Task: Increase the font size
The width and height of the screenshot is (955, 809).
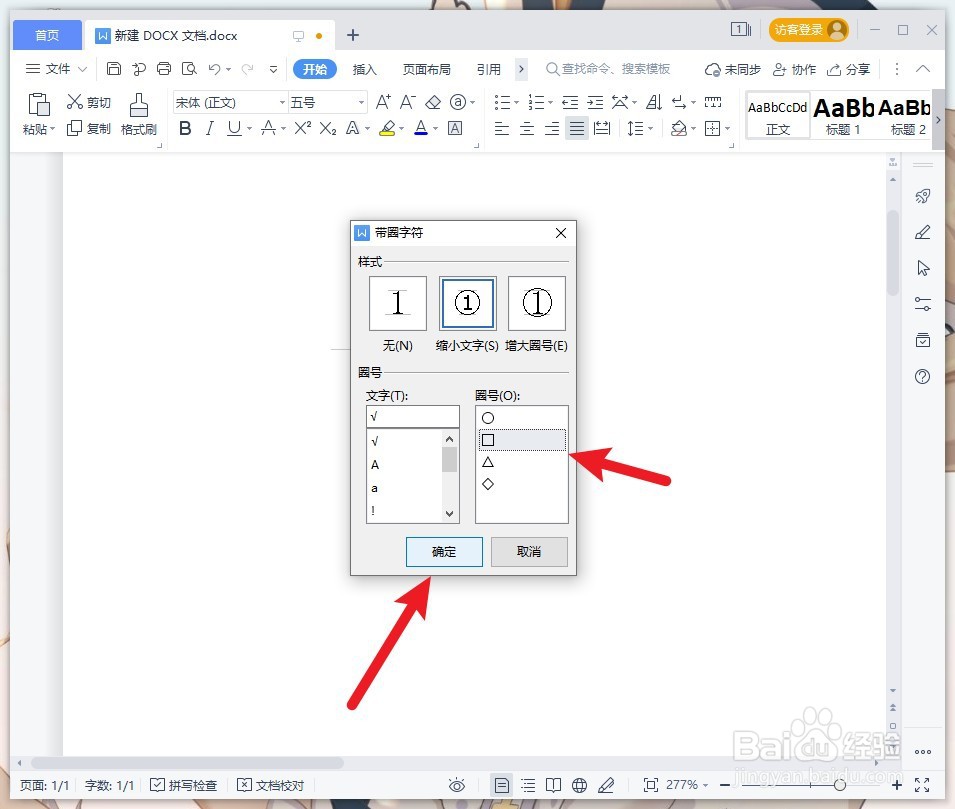Action: (x=383, y=102)
